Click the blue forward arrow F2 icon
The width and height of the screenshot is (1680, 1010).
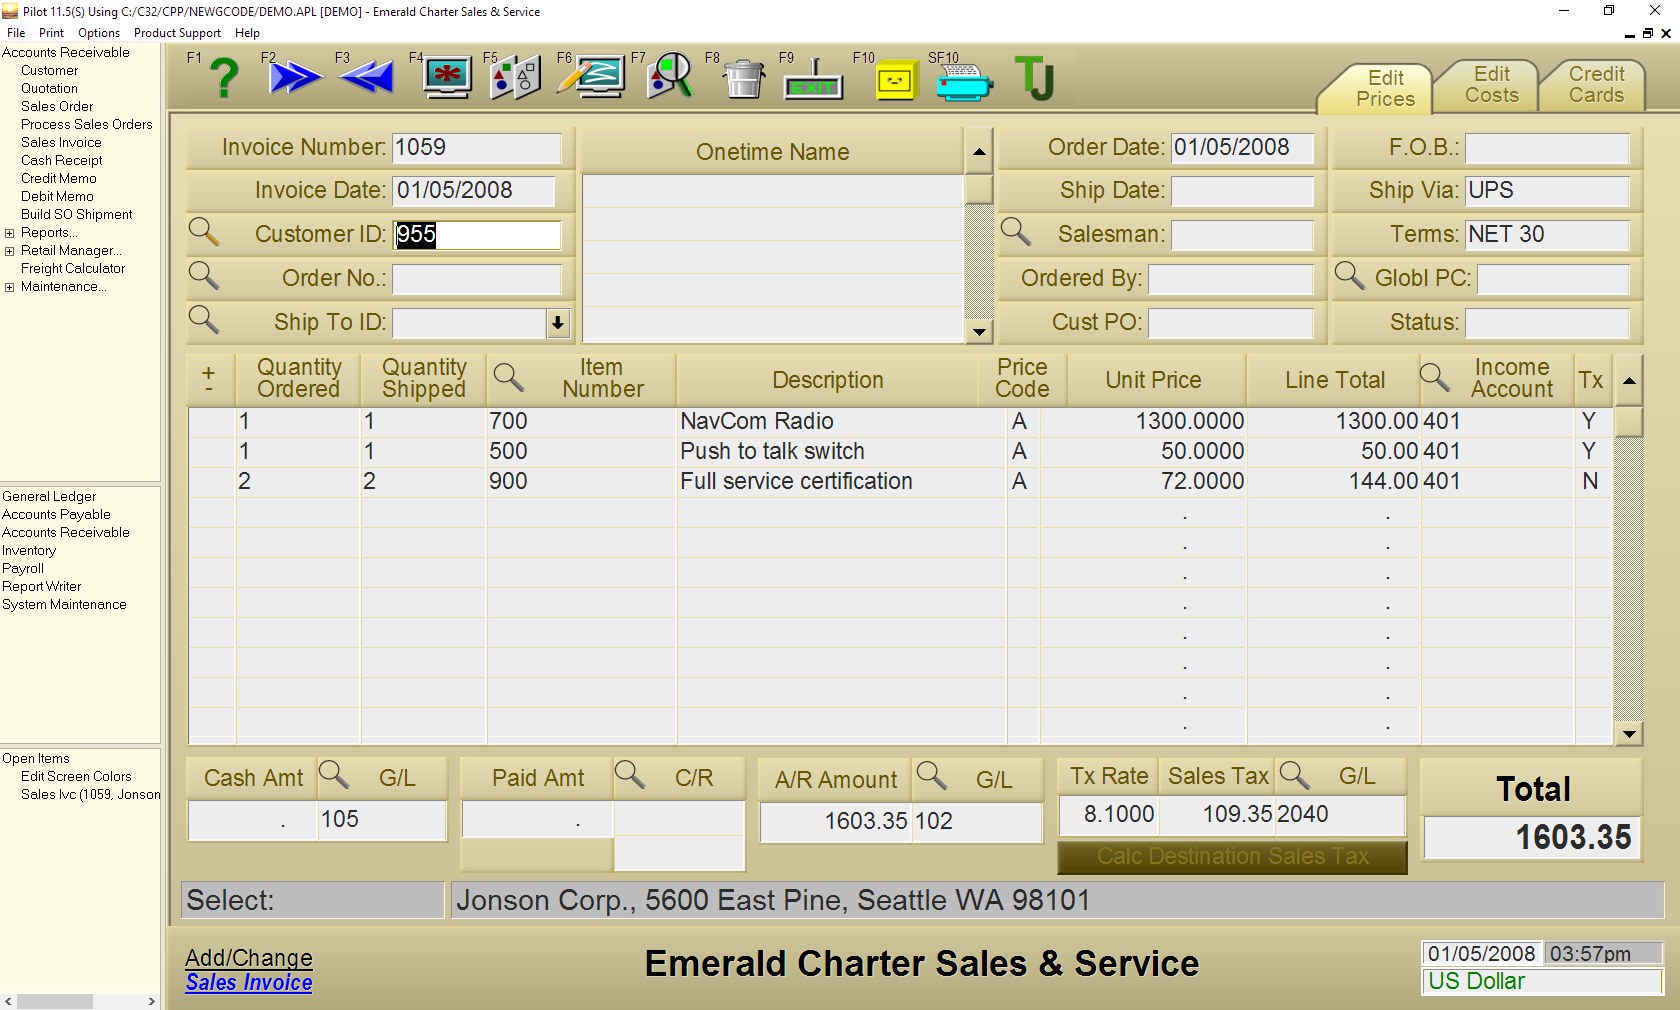(x=295, y=77)
